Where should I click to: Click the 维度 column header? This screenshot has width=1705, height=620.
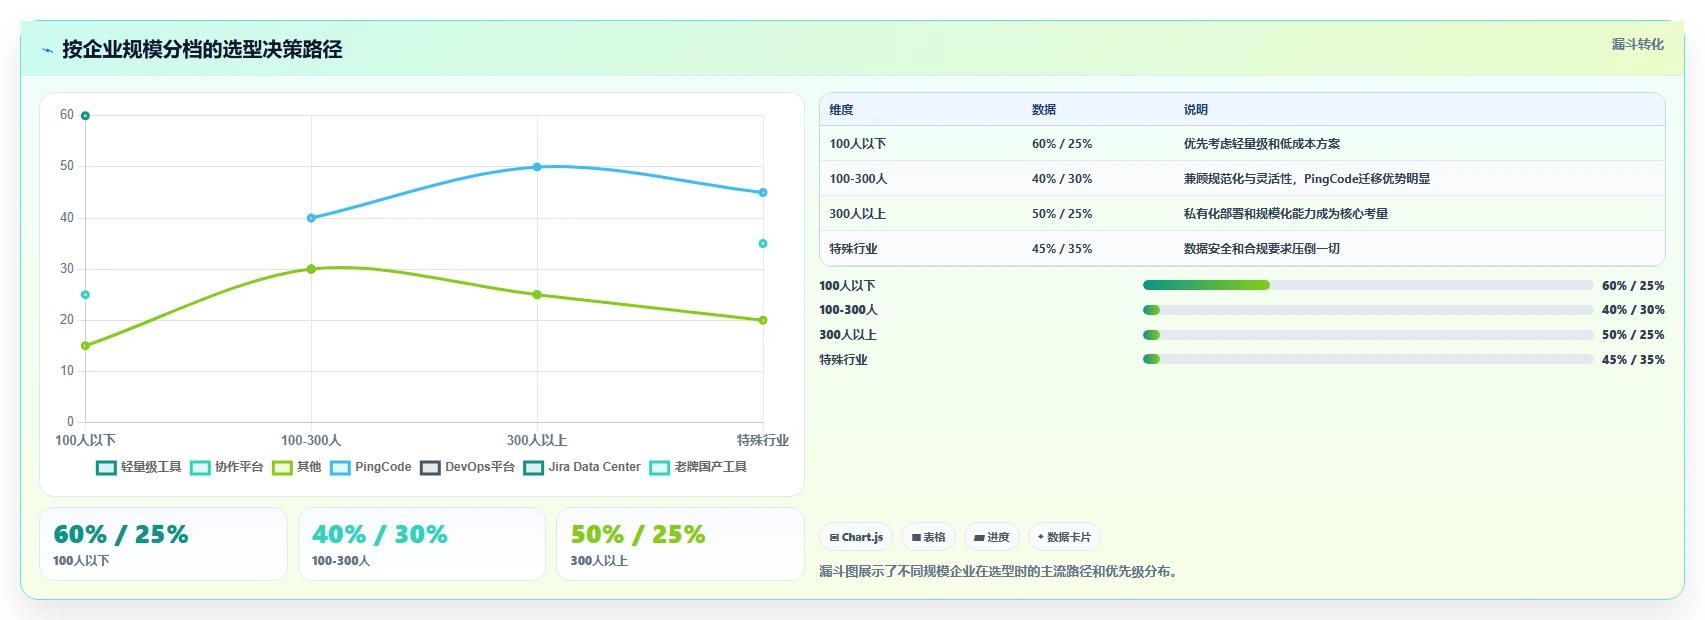[x=841, y=110]
